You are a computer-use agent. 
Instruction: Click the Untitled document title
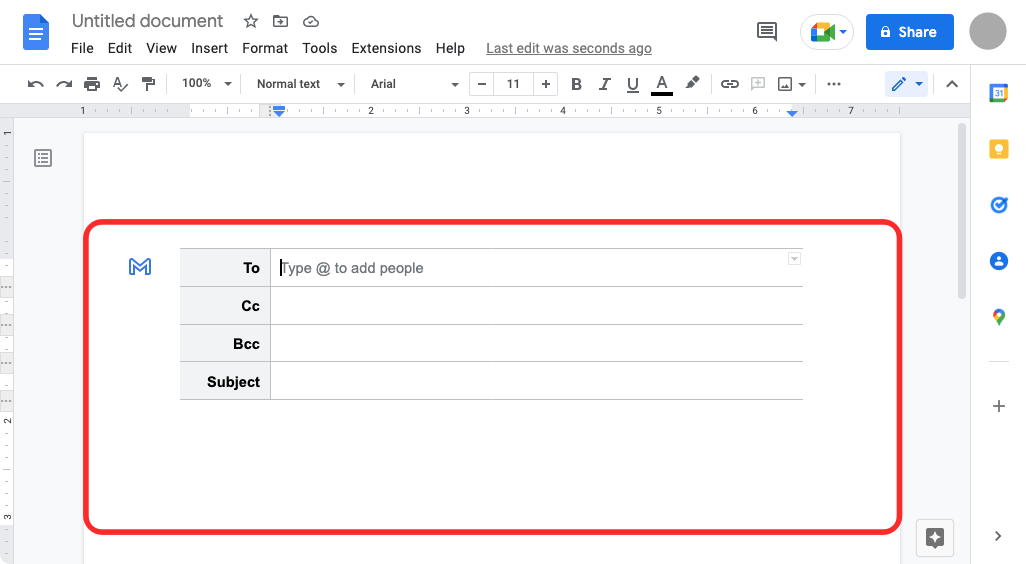click(147, 21)
